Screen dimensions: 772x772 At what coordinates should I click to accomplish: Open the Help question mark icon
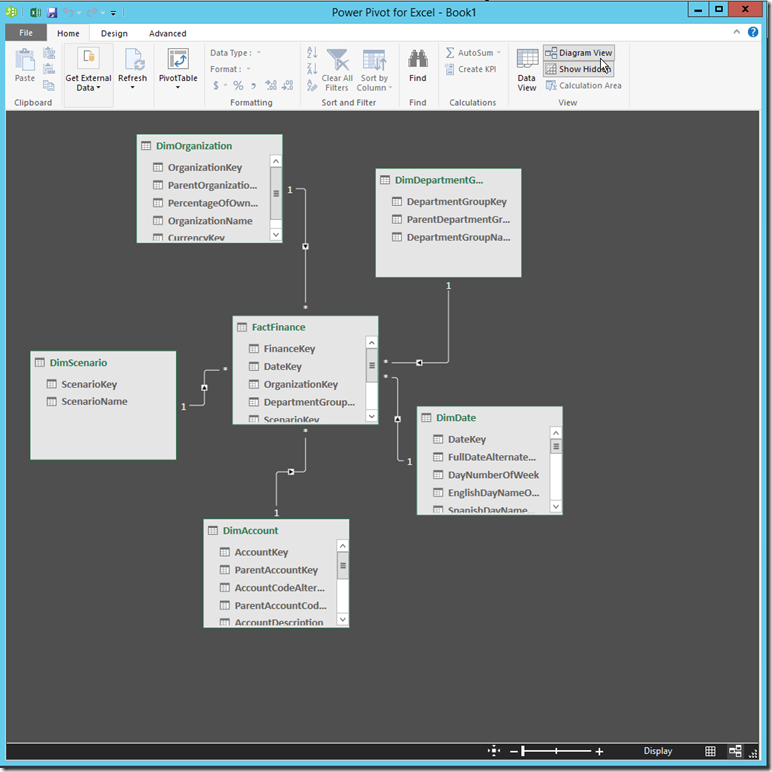[x=753, y=32]
